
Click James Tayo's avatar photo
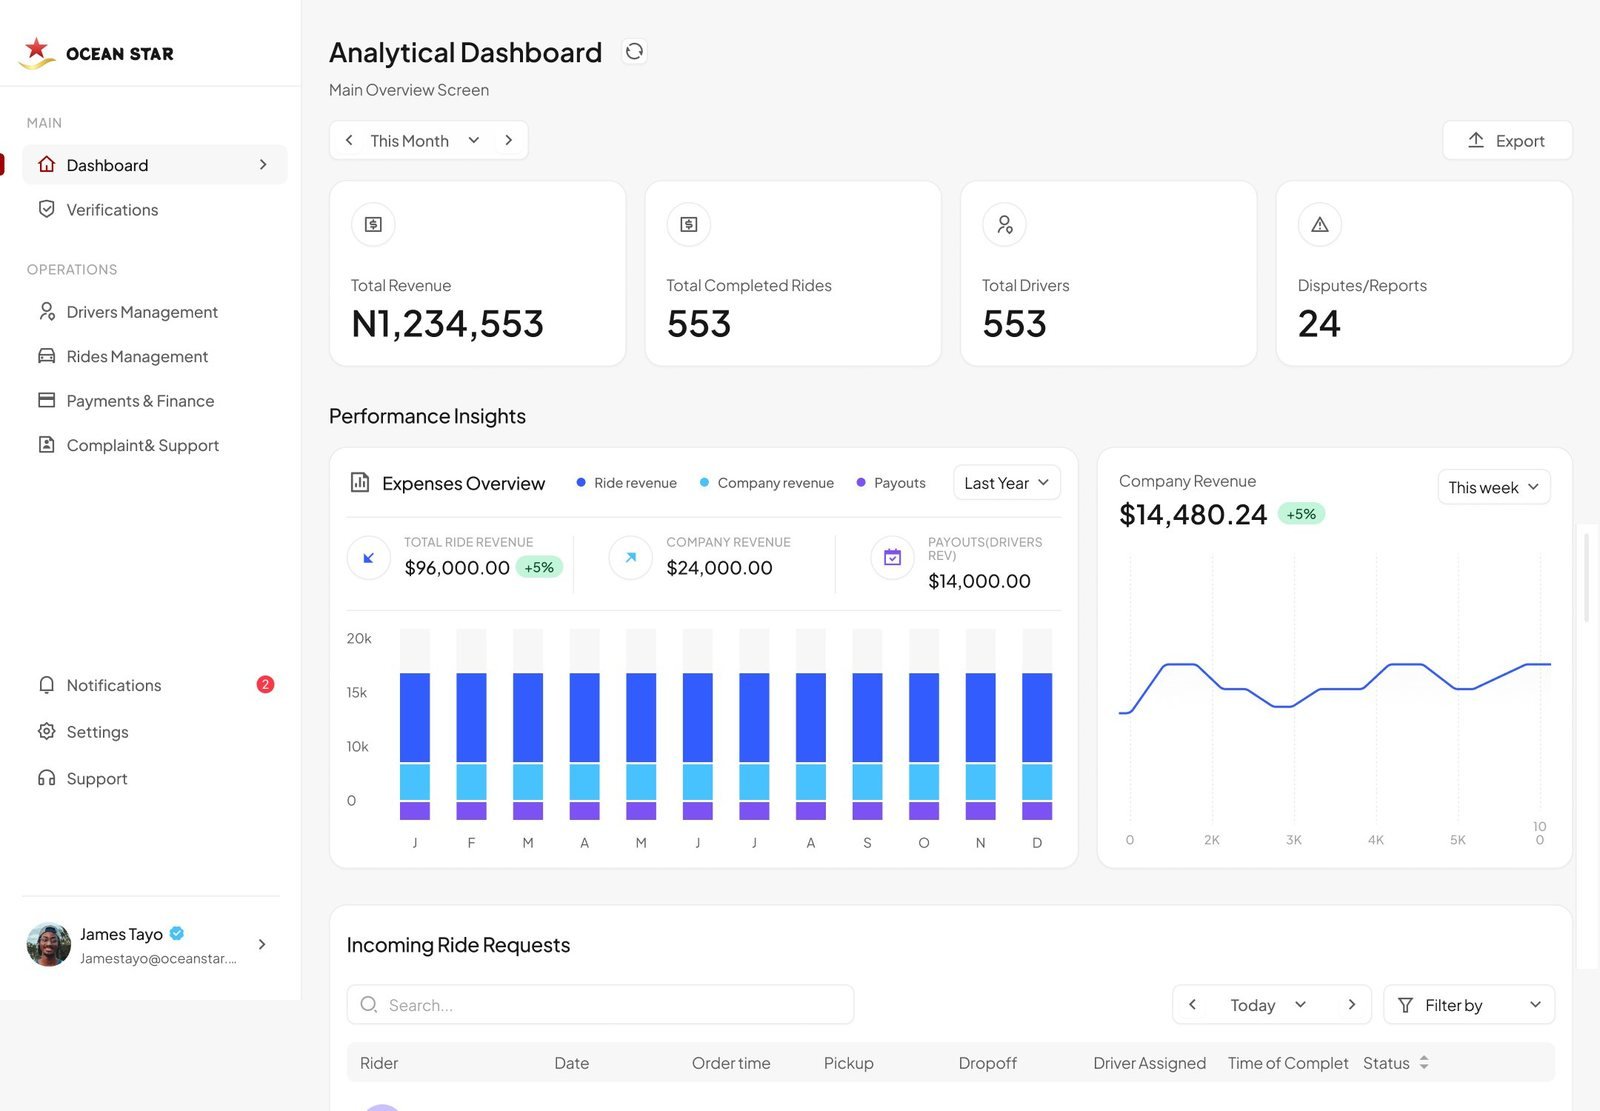coord(49,944)
